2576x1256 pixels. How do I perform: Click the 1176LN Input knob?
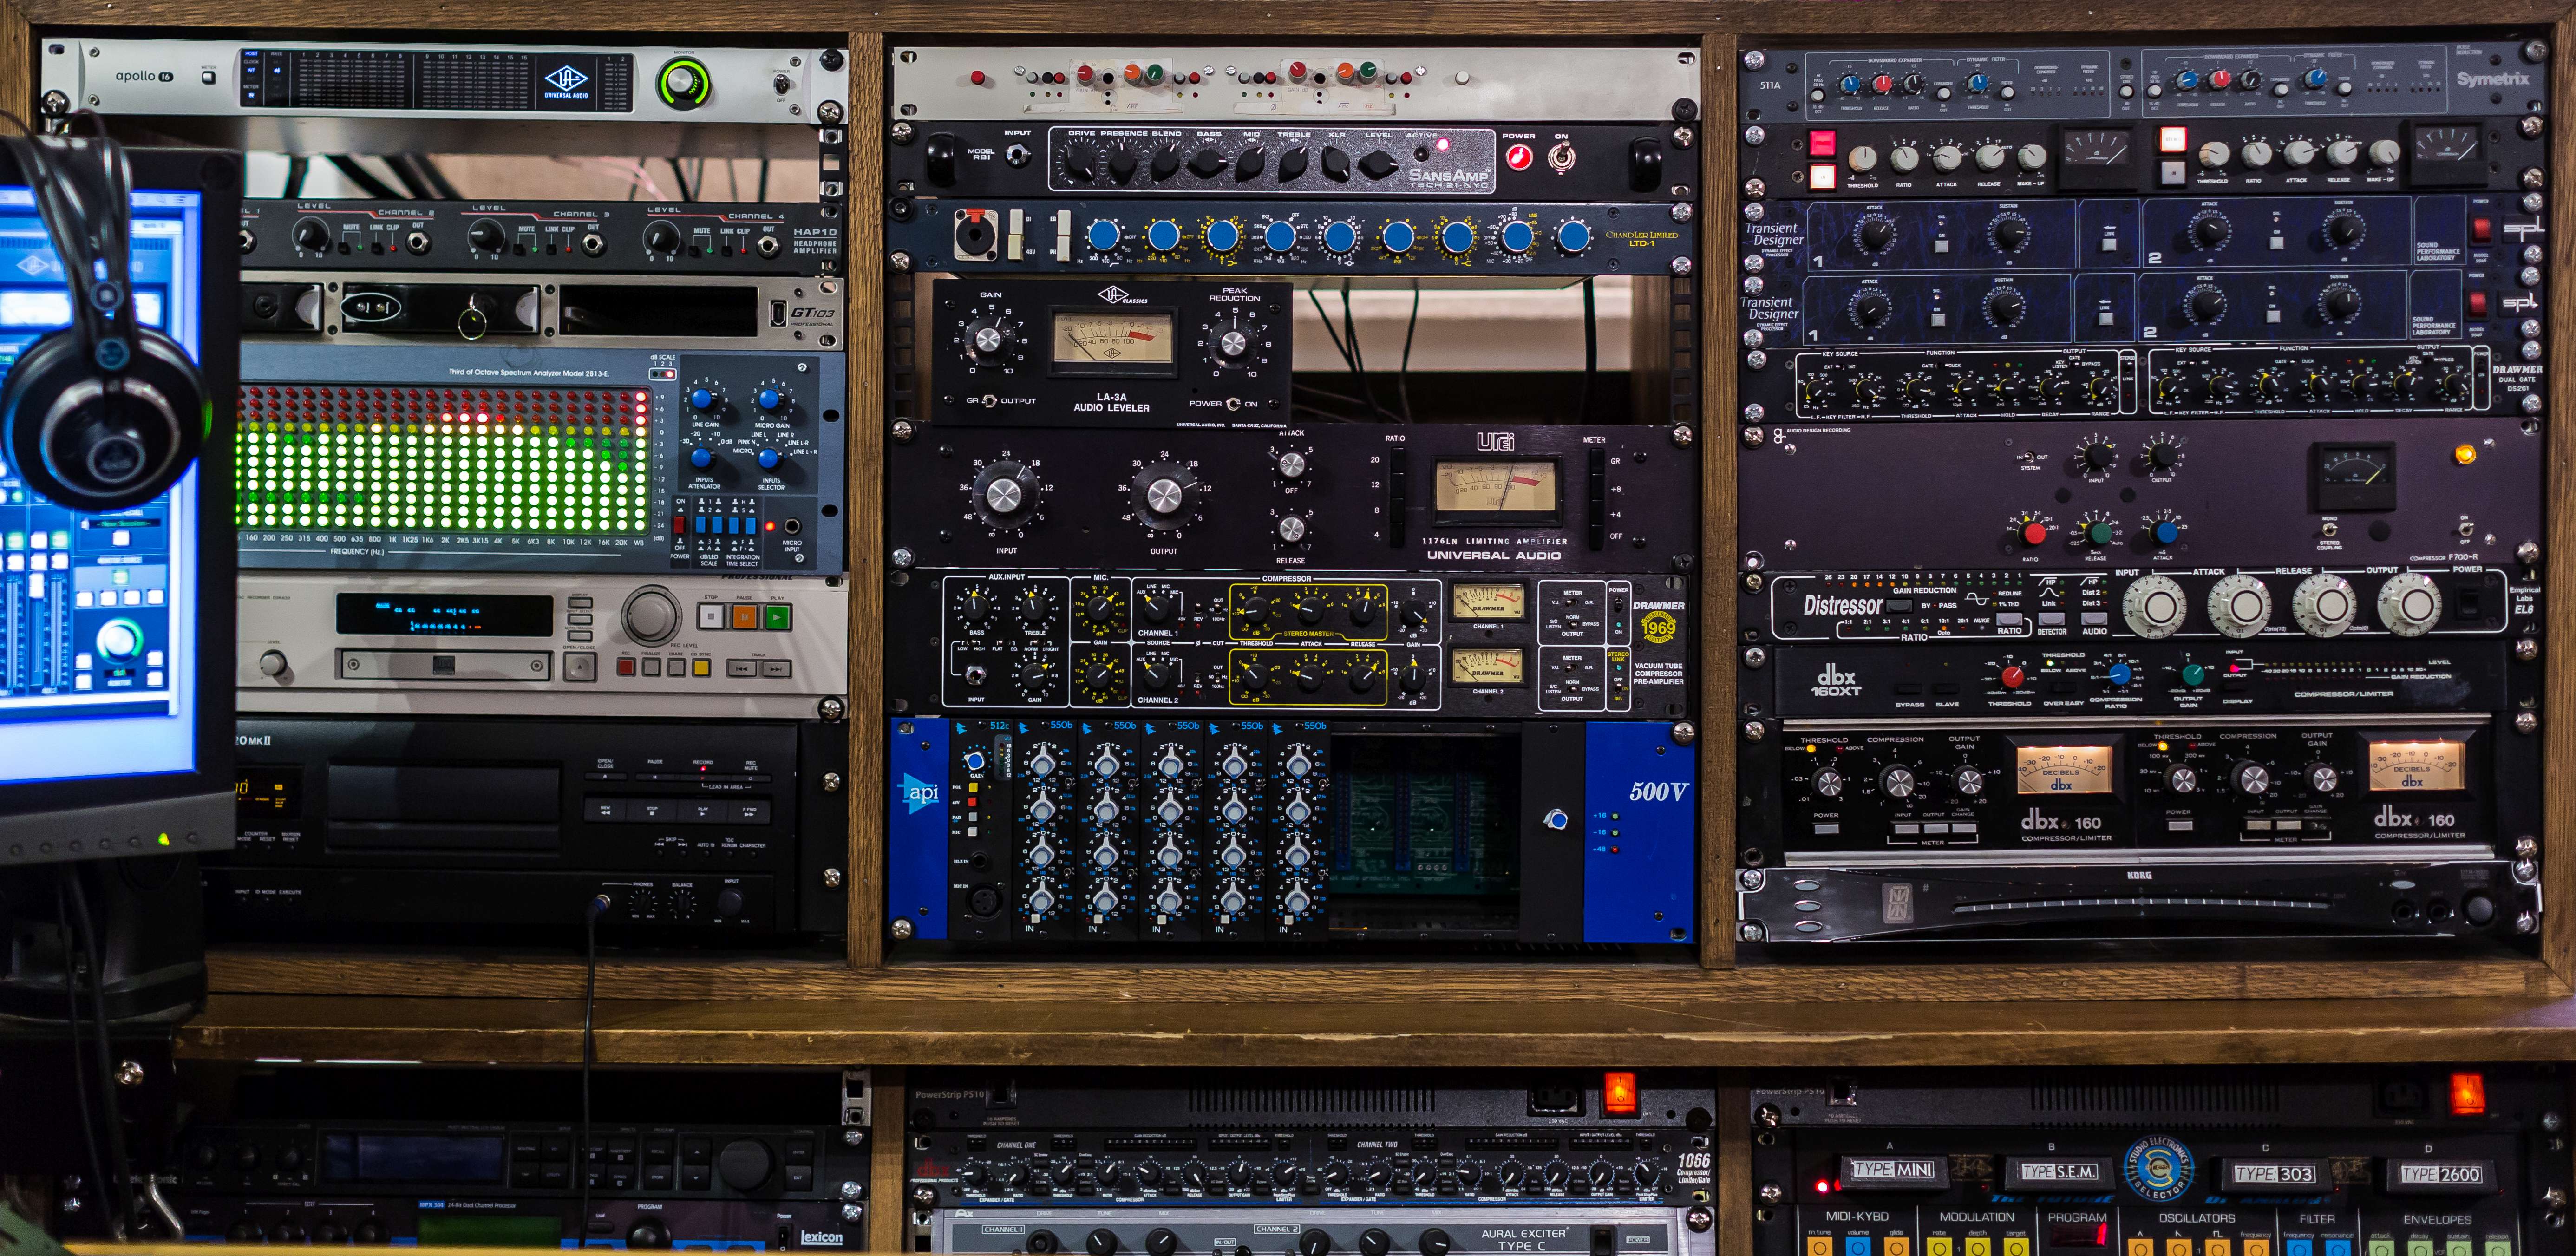coord(1004,495)
